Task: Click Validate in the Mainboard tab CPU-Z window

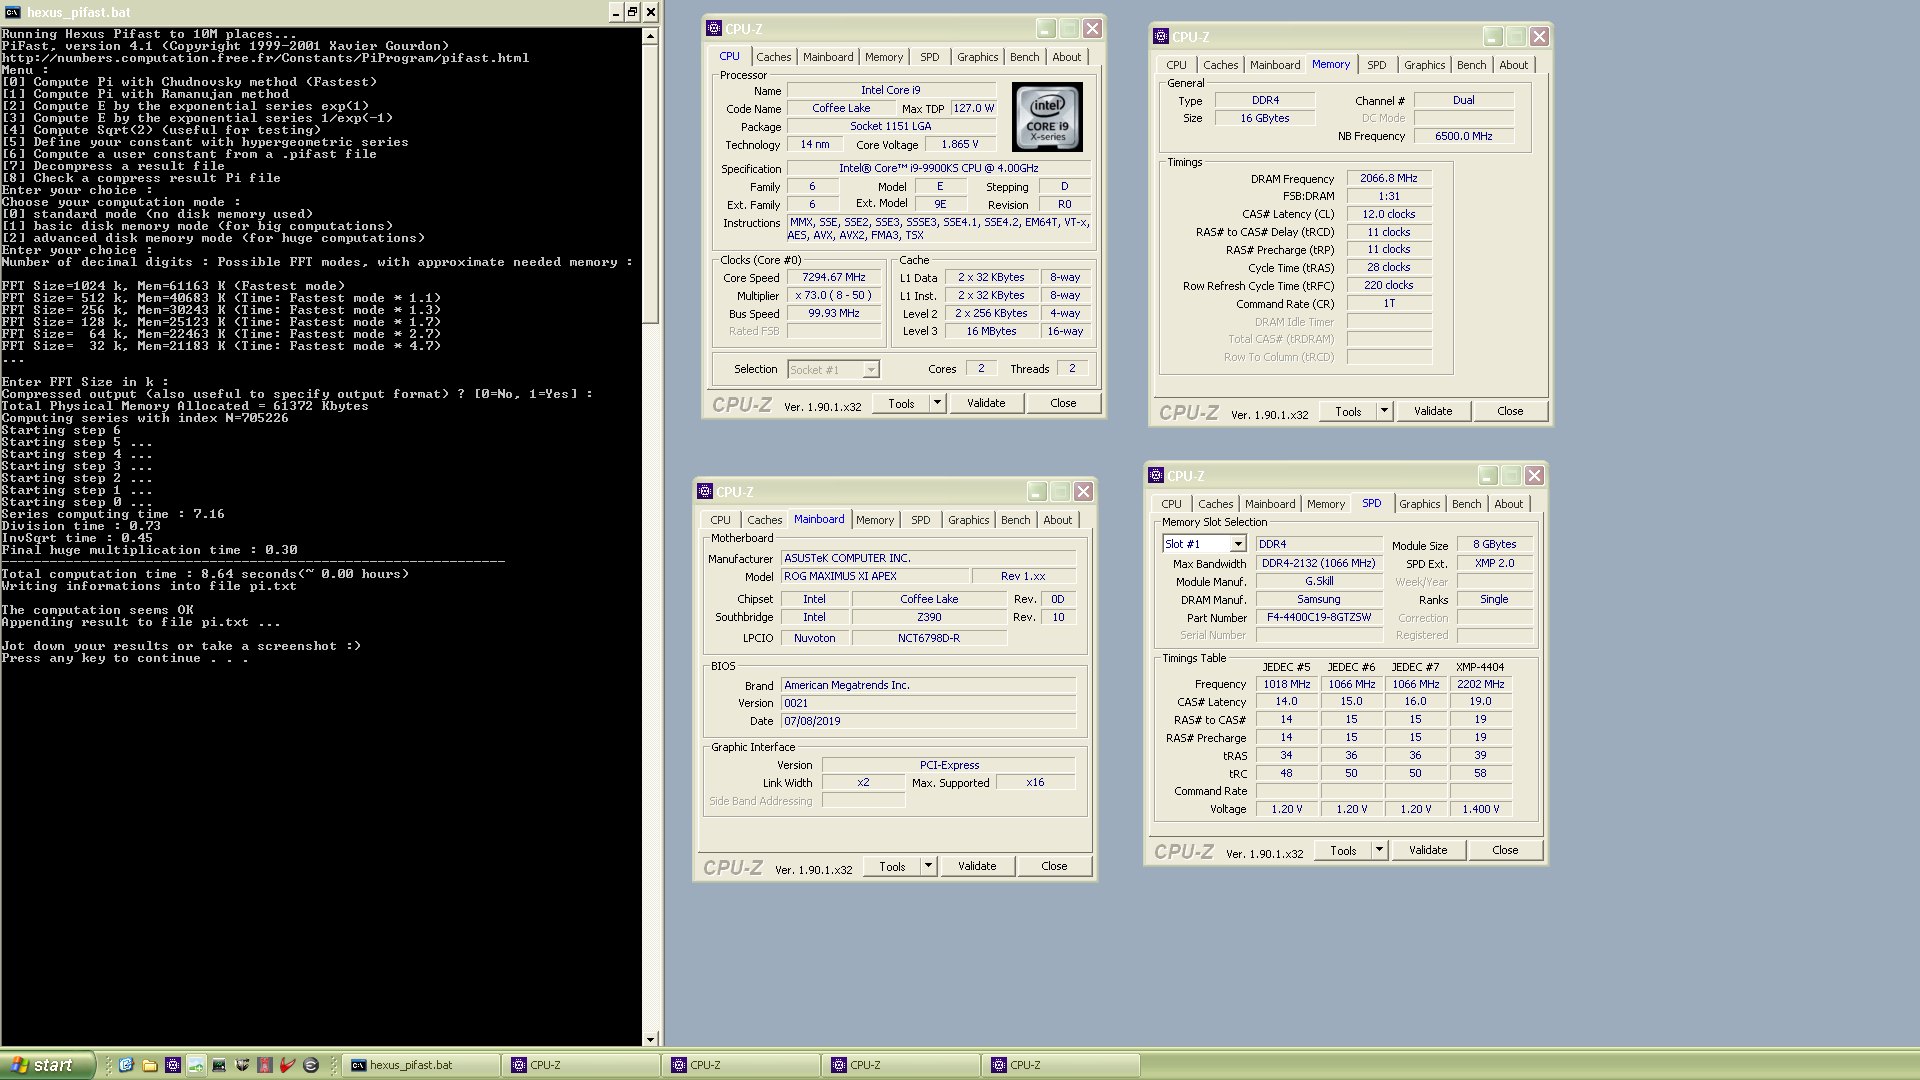Action: click(977, 866)
